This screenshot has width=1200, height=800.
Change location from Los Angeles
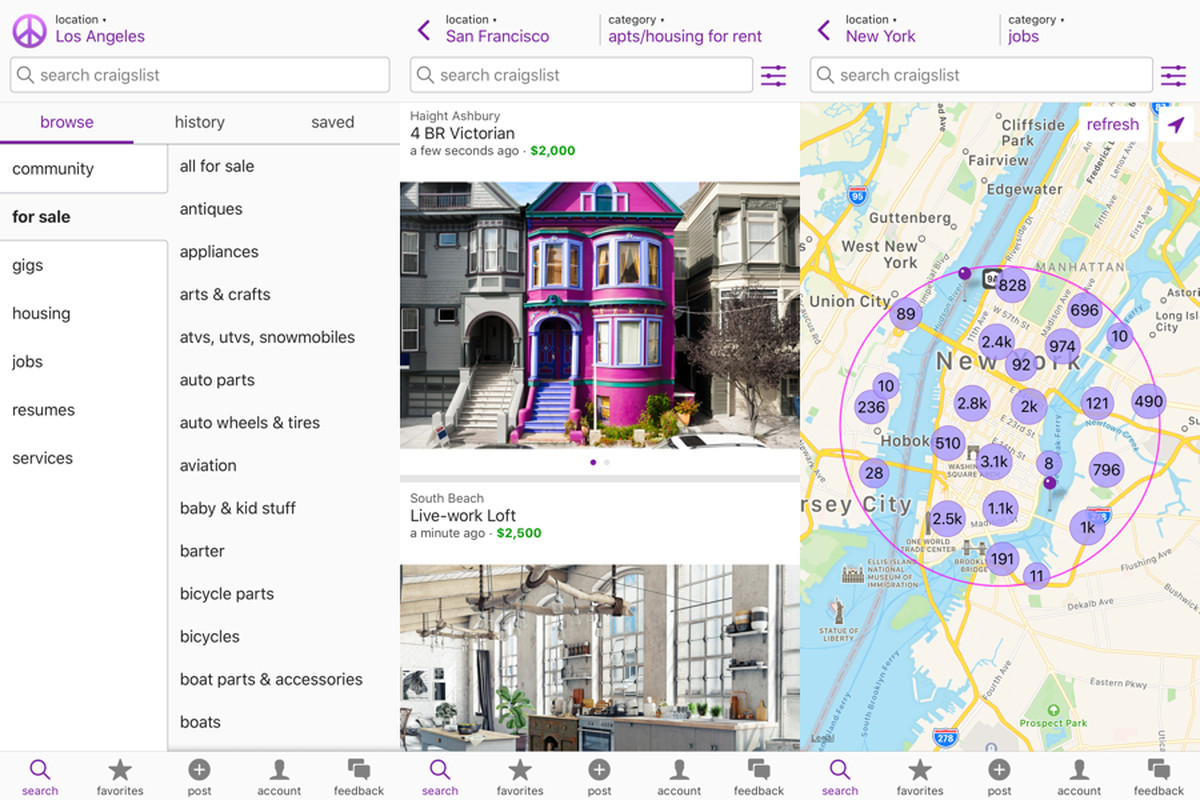(100, 29)
